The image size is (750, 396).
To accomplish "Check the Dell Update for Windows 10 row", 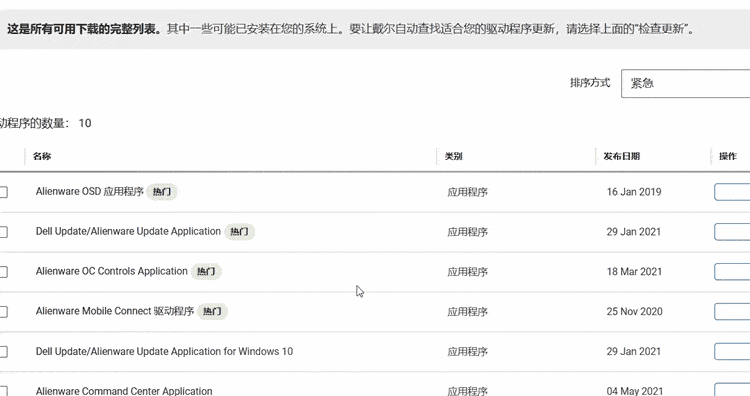I will [3, 352].
